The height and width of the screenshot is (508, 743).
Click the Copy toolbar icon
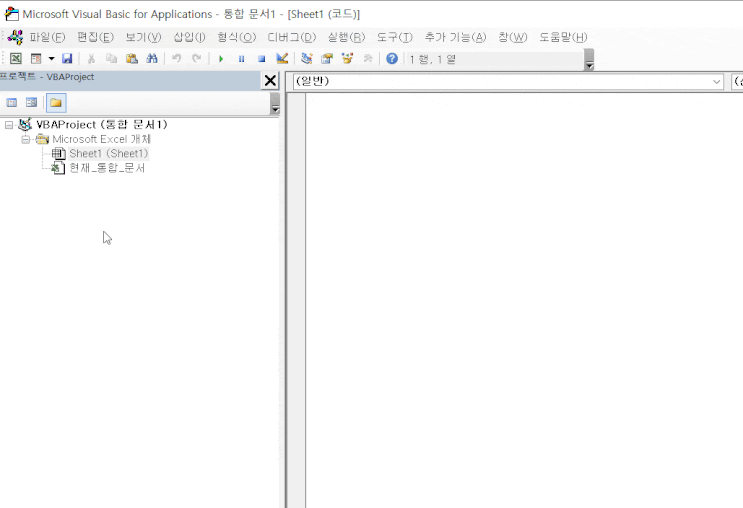(111, 59)
